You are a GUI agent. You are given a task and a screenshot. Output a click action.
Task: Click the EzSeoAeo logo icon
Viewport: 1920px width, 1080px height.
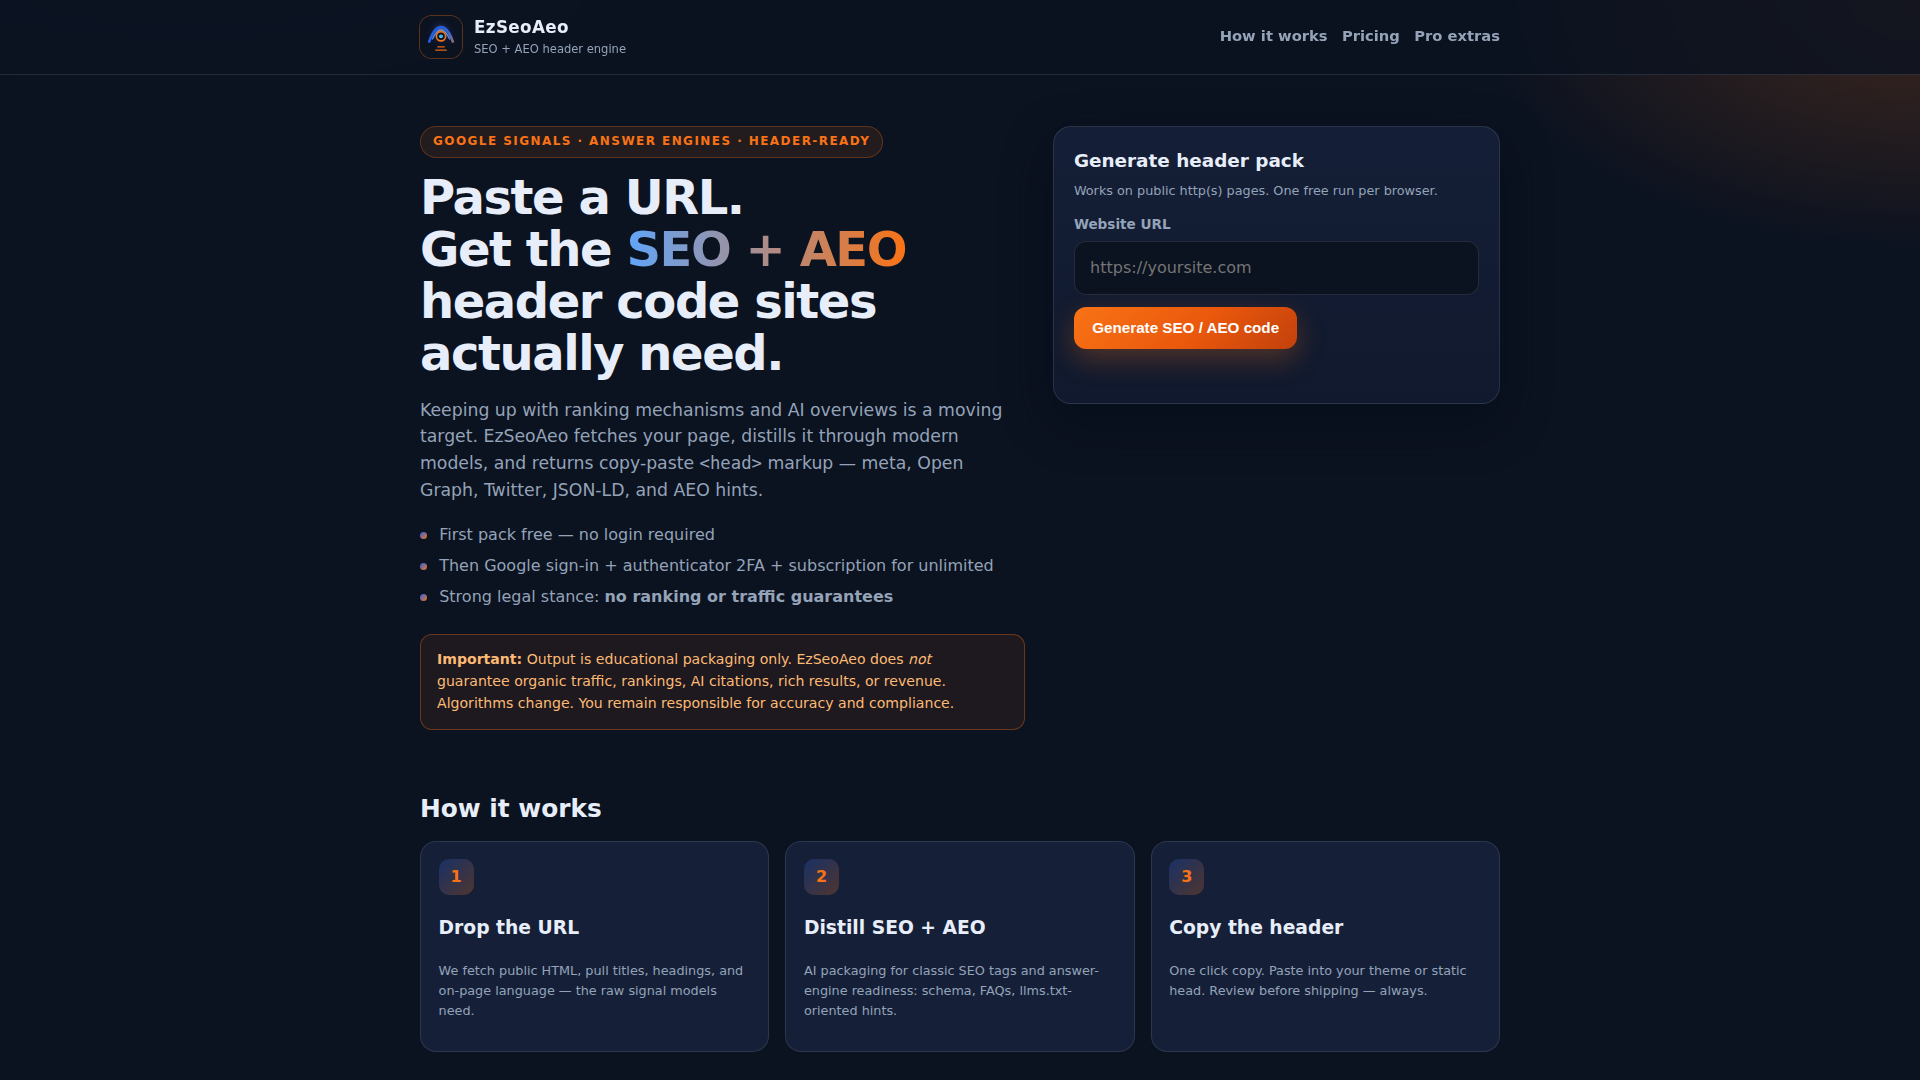(441, 37)
